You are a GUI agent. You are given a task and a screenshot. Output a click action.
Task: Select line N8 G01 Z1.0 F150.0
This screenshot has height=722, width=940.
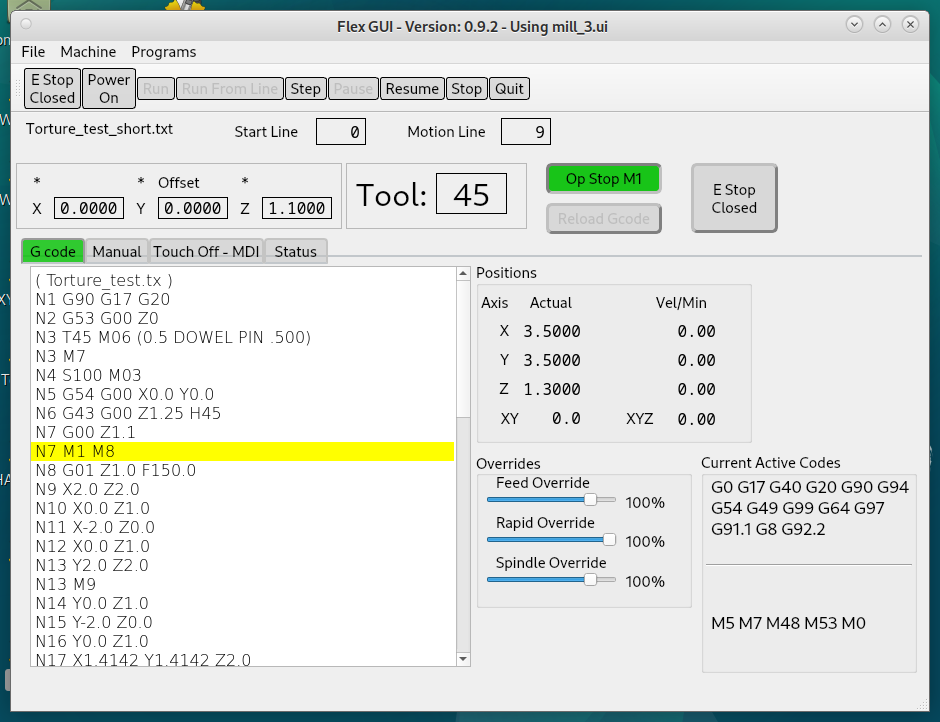[242, 471]
